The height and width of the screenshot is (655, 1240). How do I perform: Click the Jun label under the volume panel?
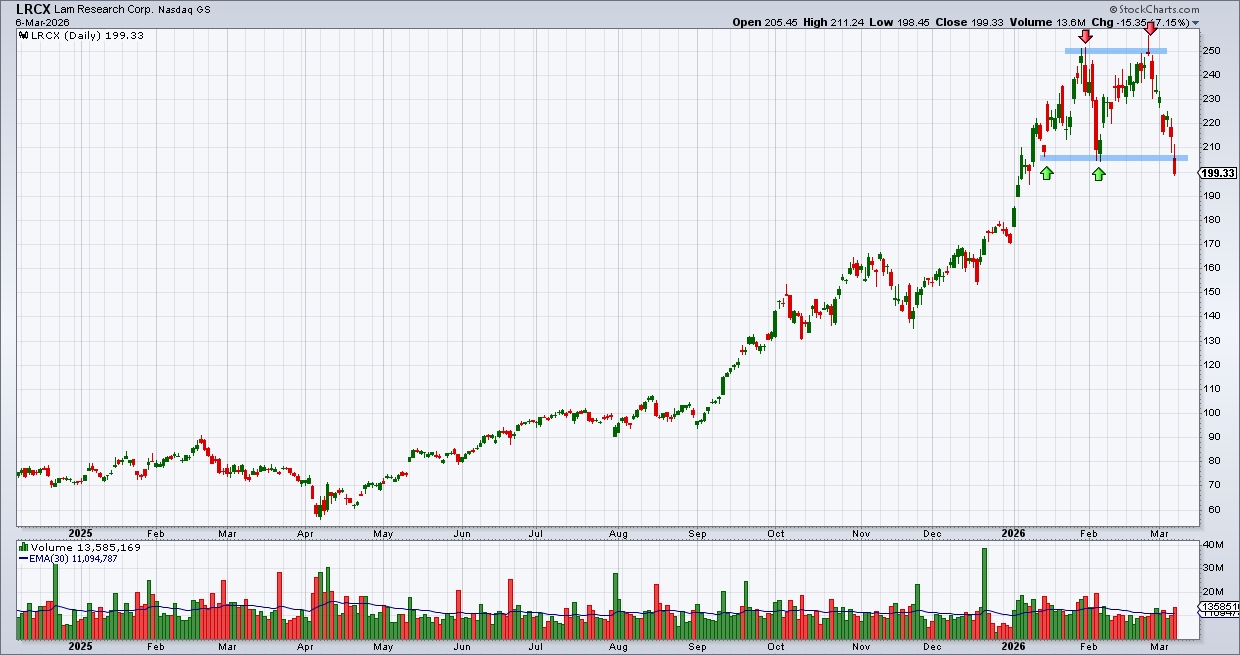(x=462, y=648)
